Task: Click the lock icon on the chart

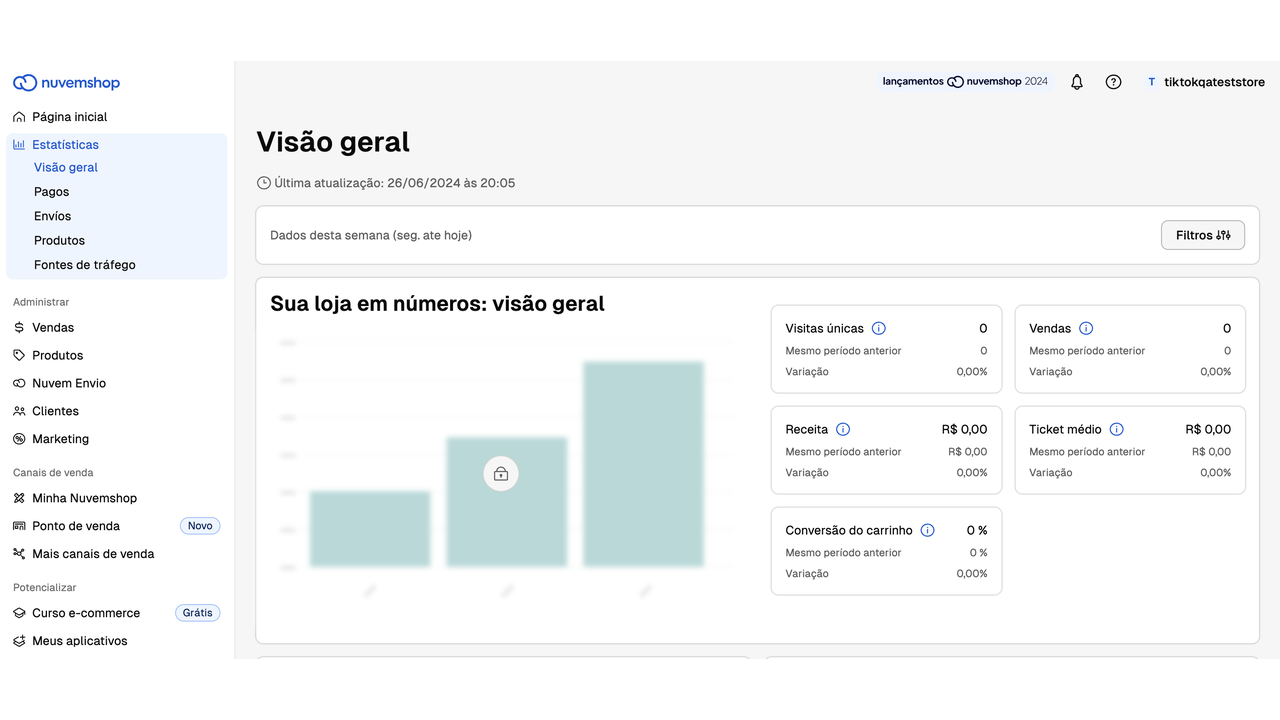Action: (501, 474)
